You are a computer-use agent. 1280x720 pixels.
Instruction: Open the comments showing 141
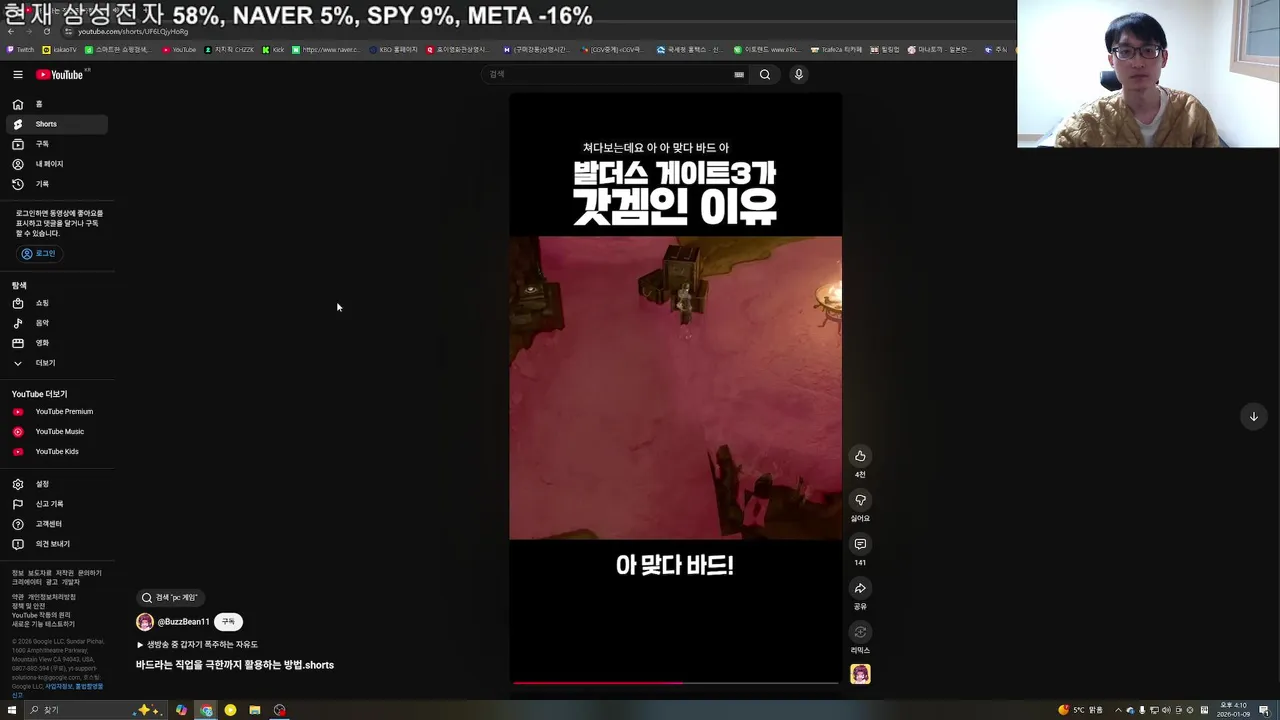tap(860, 544)
